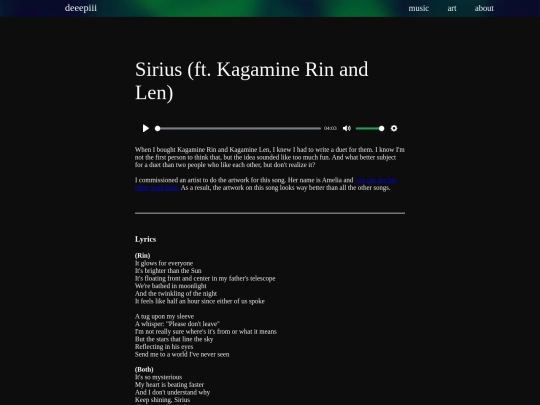540x405 pixels.
Task: Click lyric line 'It's so mysterious'
Action: coord(158,377)
